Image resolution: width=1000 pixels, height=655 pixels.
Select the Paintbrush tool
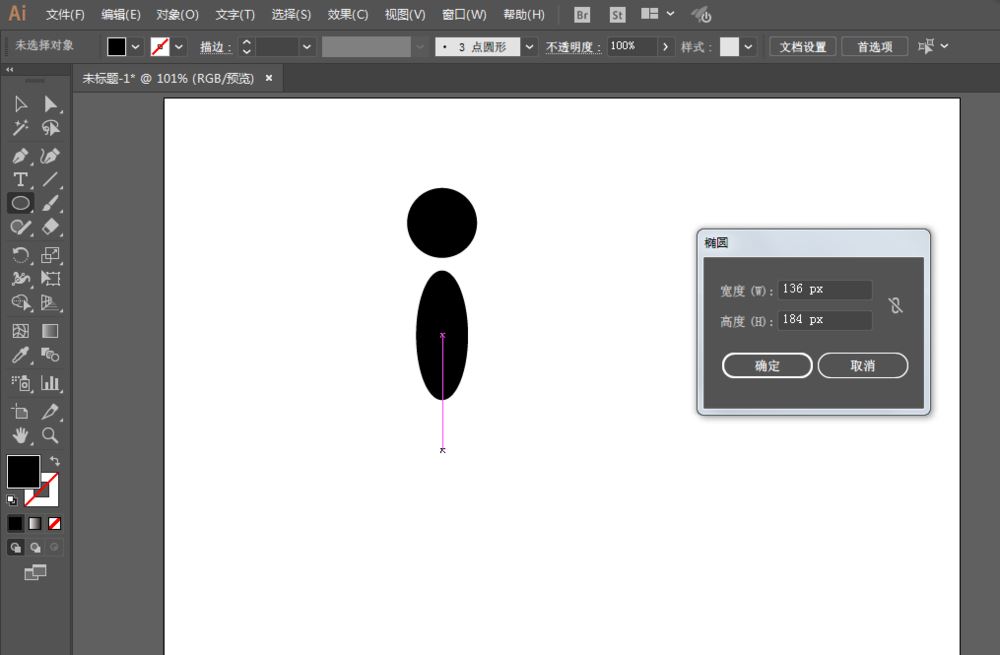pos(50,203)
